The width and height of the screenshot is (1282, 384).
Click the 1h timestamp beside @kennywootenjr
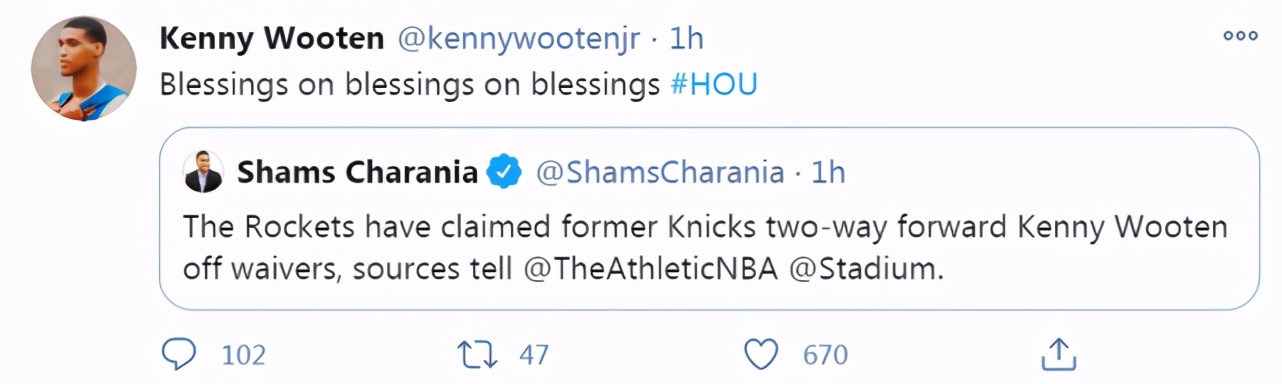click(x=686, y=38)
